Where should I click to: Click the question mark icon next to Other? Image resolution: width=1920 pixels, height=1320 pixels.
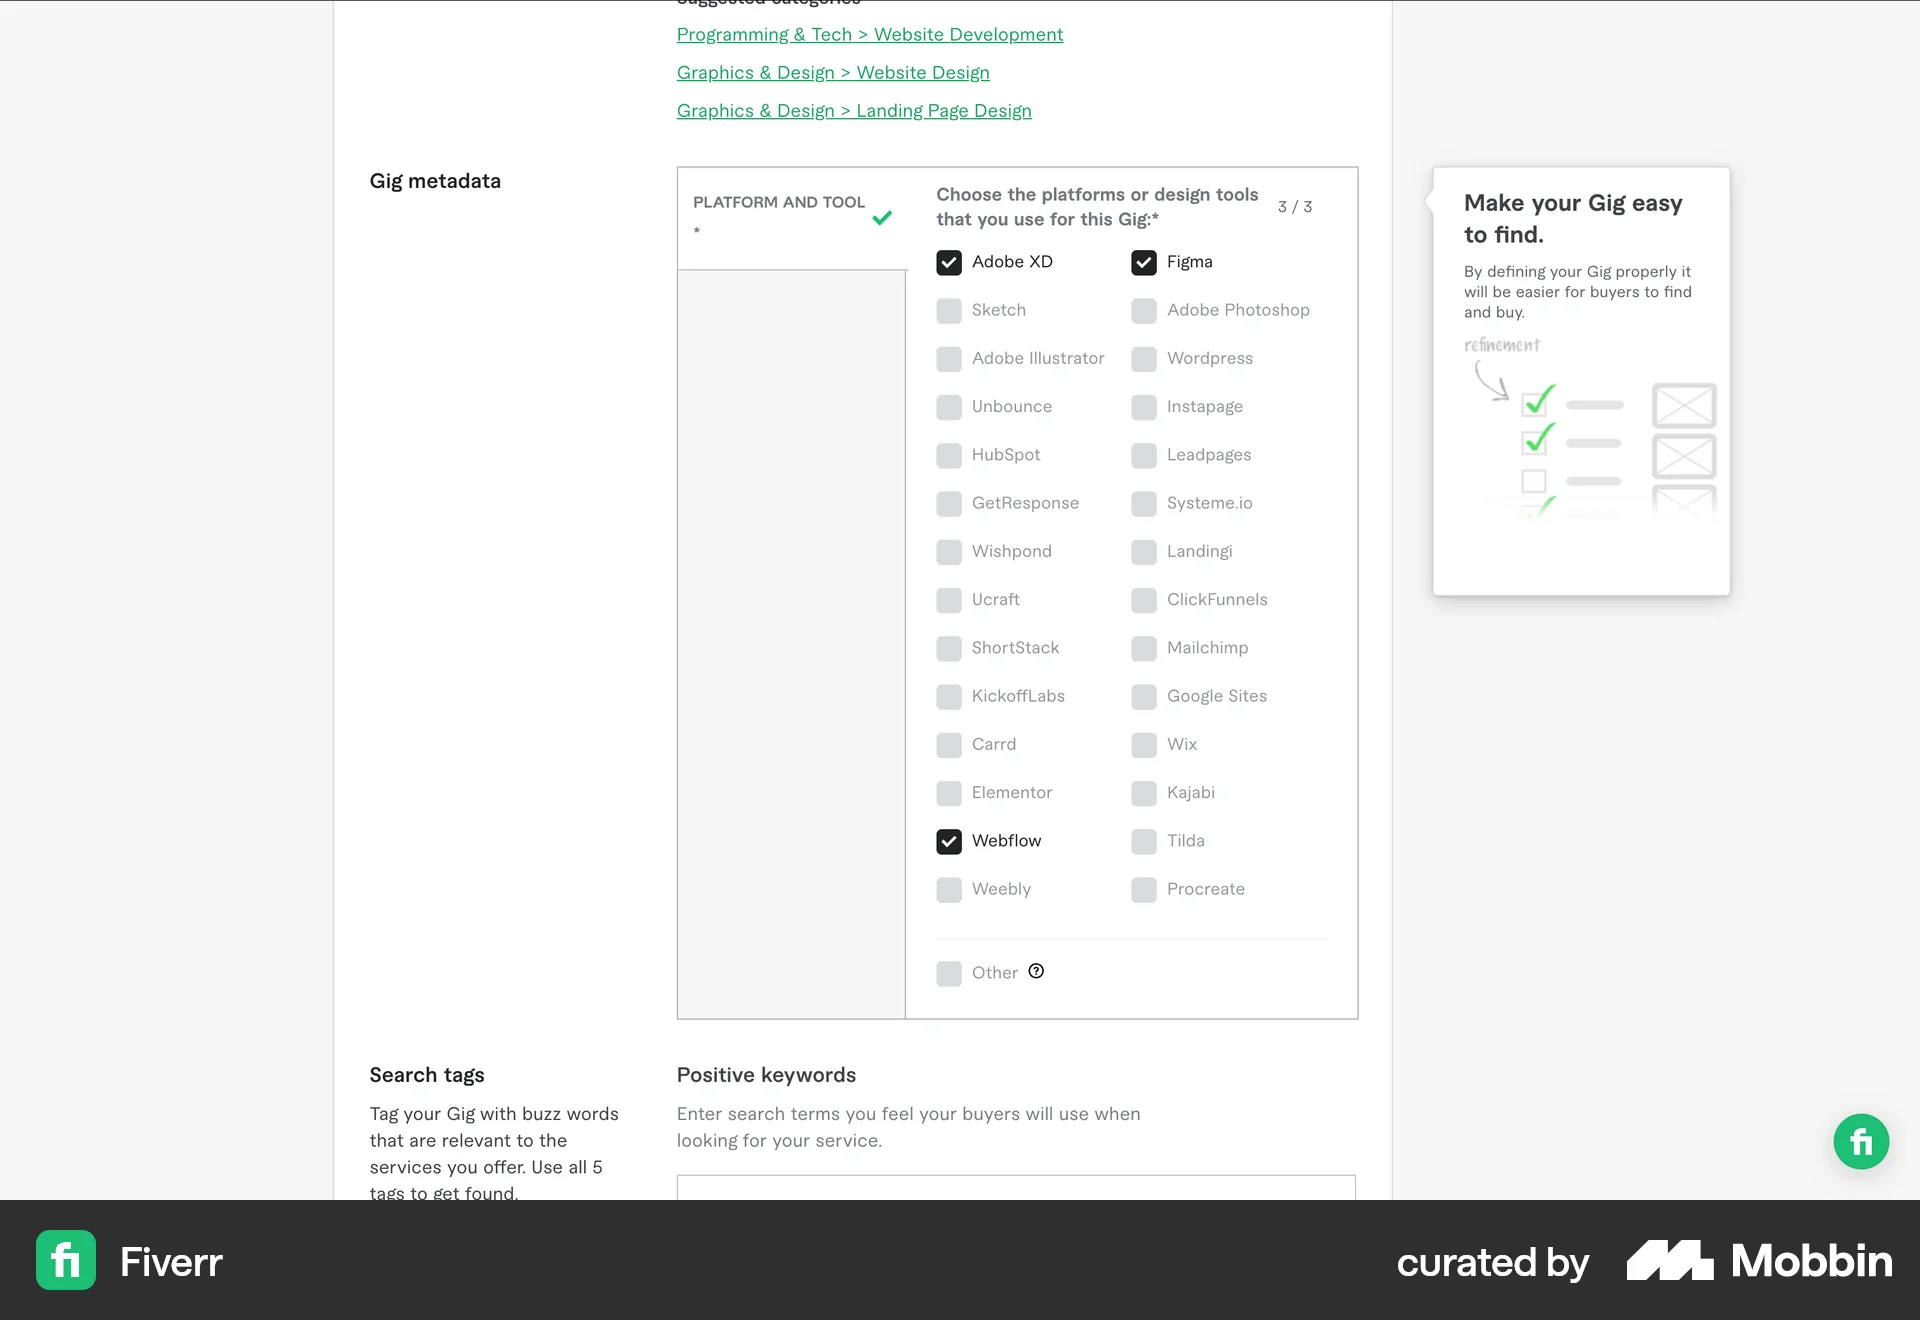[x=1036, y=971]
